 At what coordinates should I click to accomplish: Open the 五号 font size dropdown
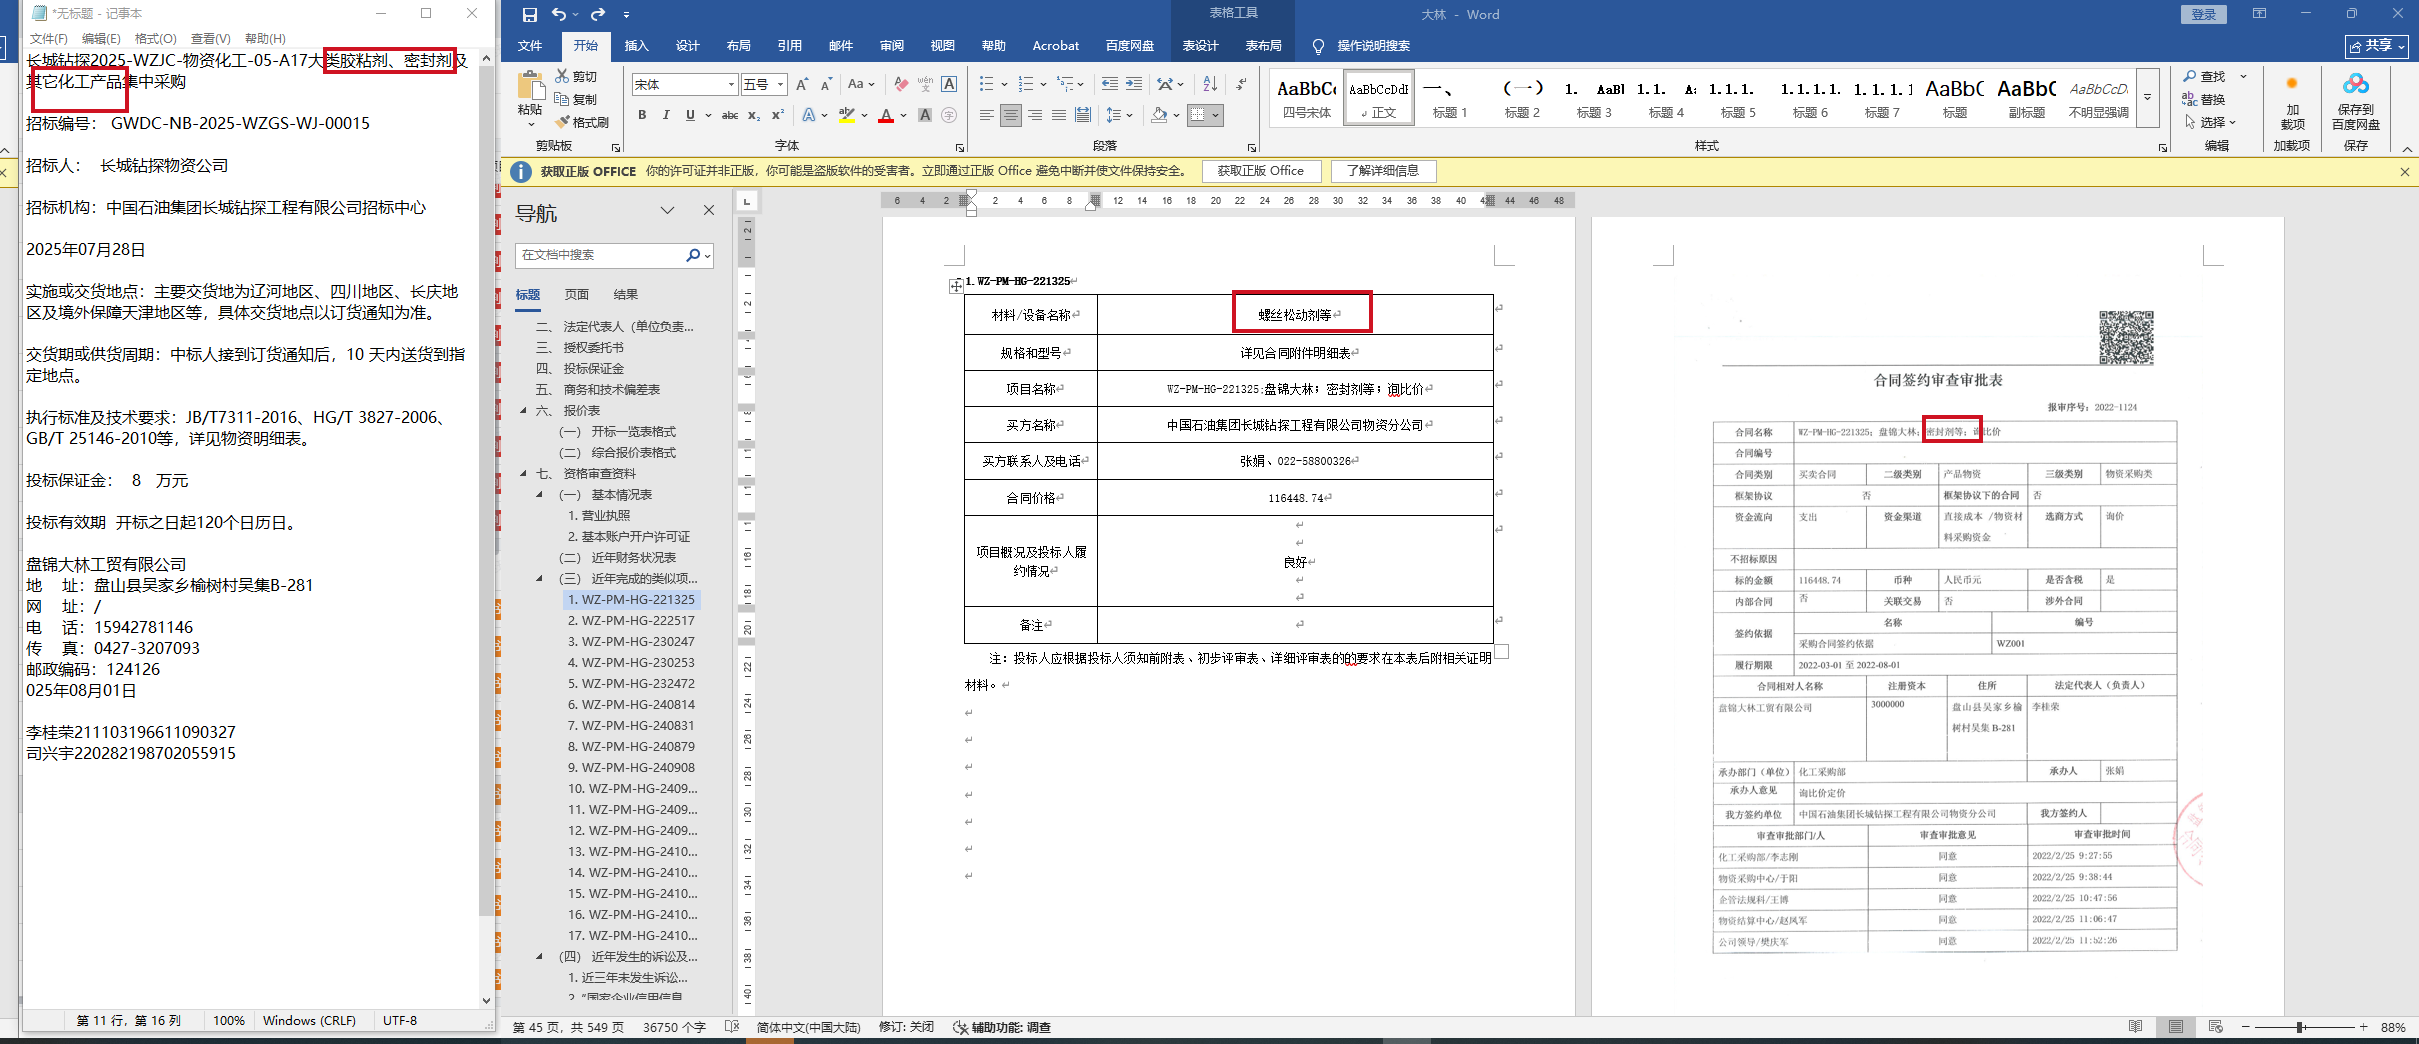point(780,85)
